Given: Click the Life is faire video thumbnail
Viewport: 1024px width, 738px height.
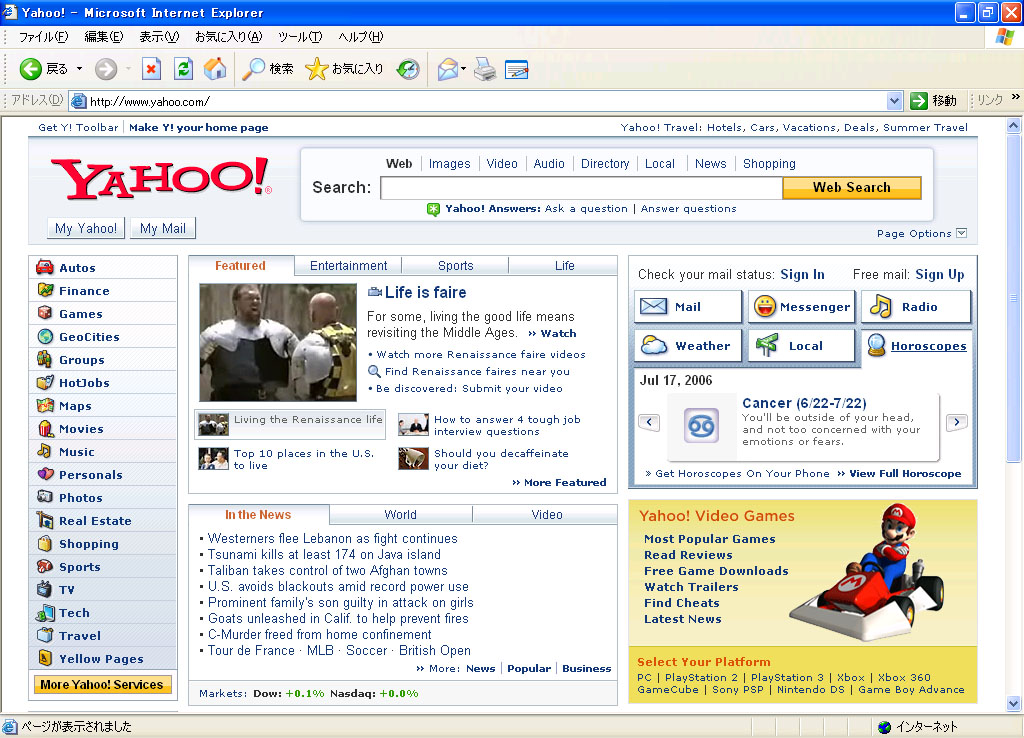Looking at the screenshot, I should click(x=278, y=342).
